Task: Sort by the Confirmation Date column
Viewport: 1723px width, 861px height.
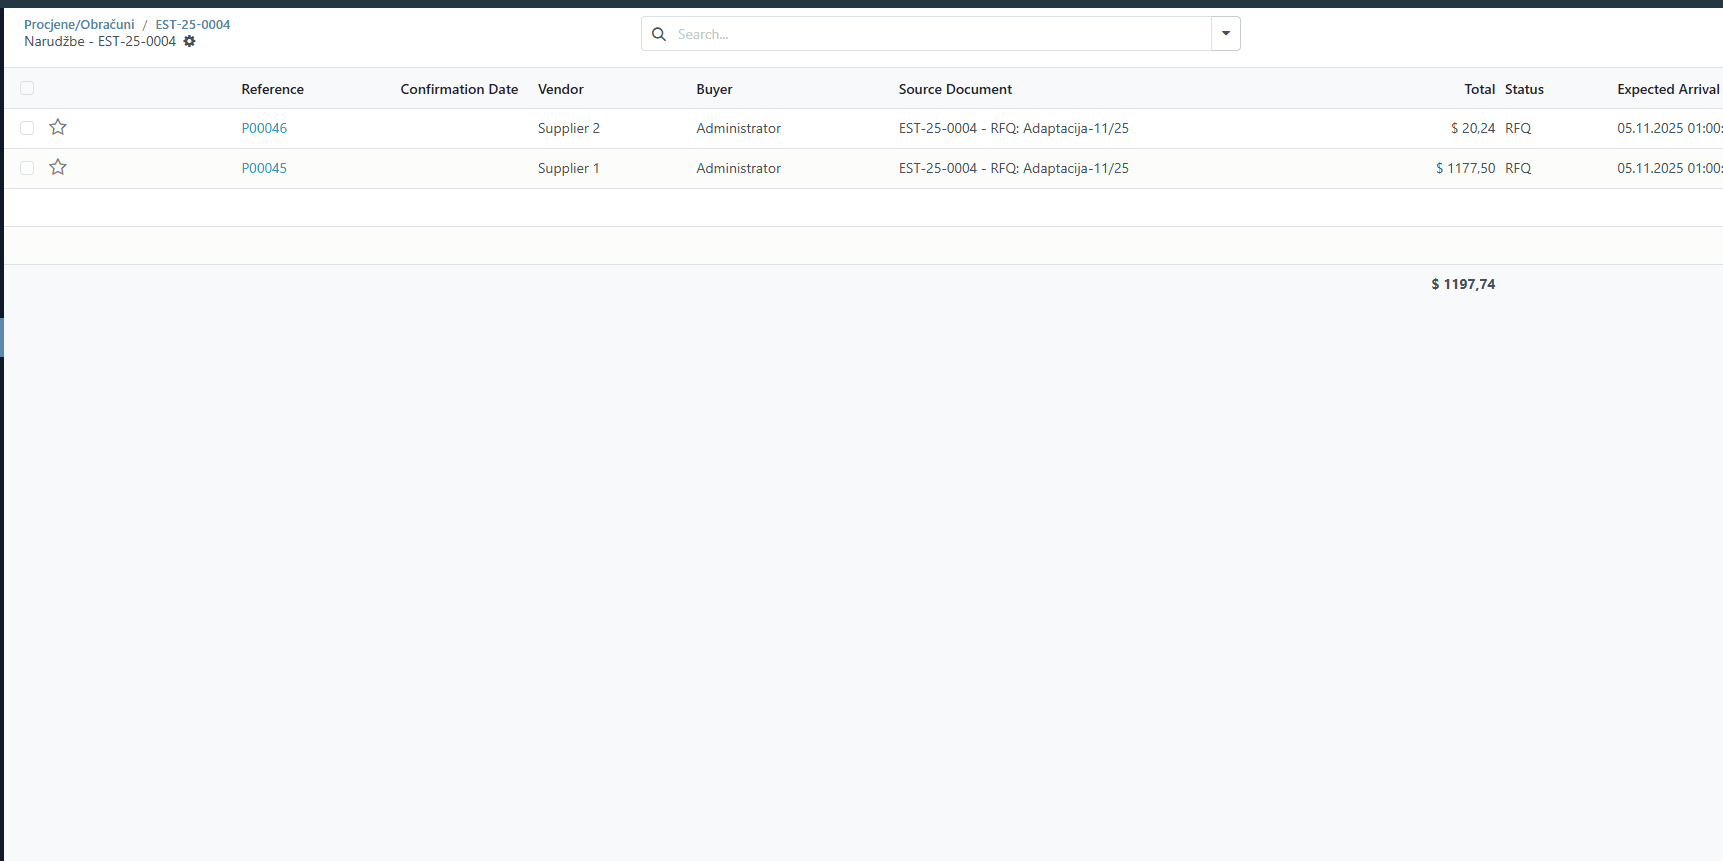Action: (459, 89)
